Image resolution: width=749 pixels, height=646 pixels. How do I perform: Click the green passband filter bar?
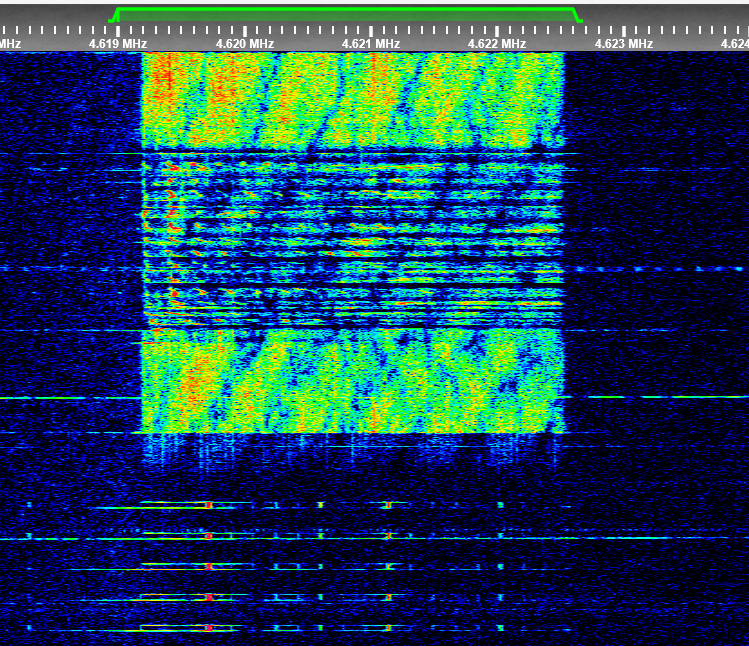346,15
